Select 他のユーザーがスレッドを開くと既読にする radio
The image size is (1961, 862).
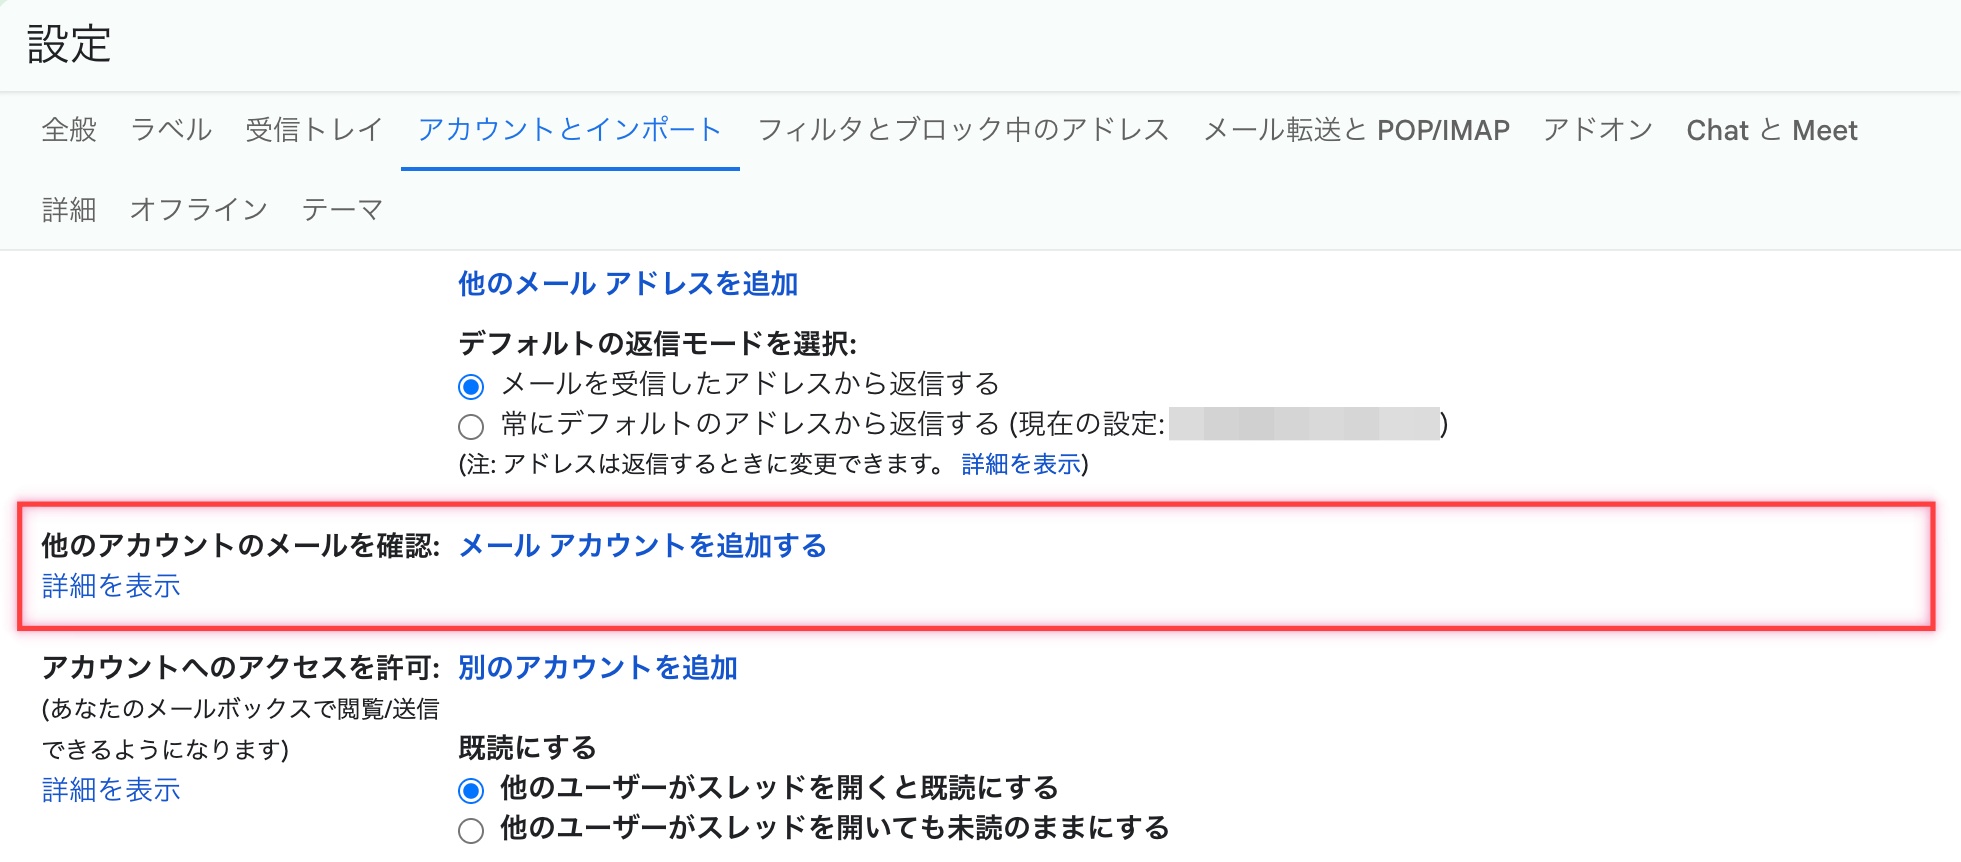coord(471,791)
